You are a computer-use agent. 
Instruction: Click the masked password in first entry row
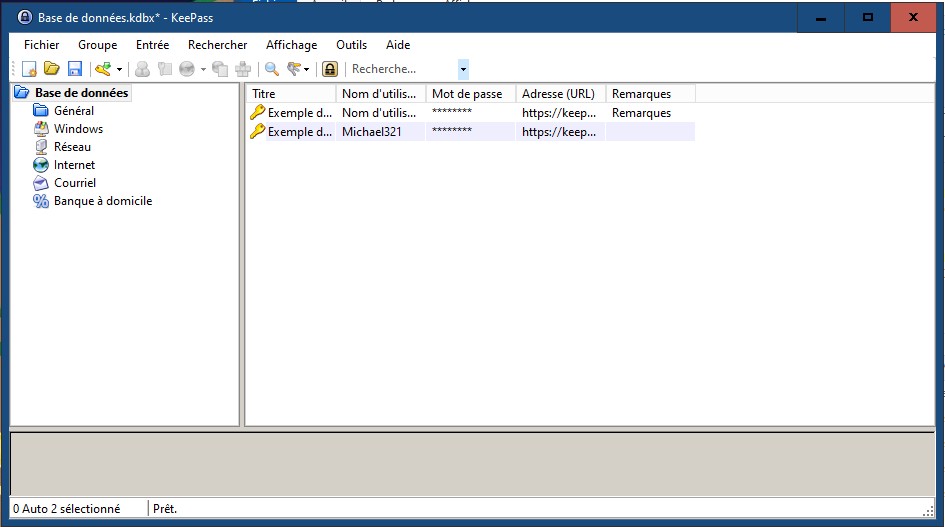(452, 112)
